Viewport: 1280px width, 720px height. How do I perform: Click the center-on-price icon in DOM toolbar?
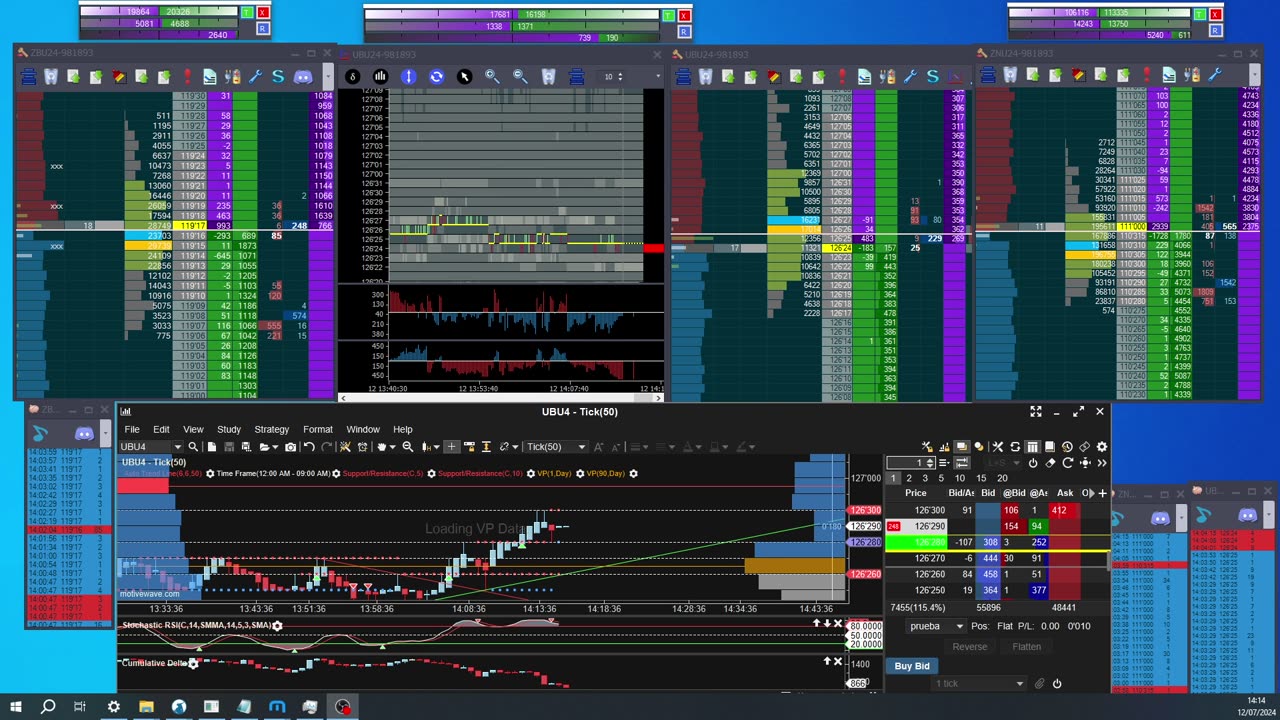(x=1085, y=463)
